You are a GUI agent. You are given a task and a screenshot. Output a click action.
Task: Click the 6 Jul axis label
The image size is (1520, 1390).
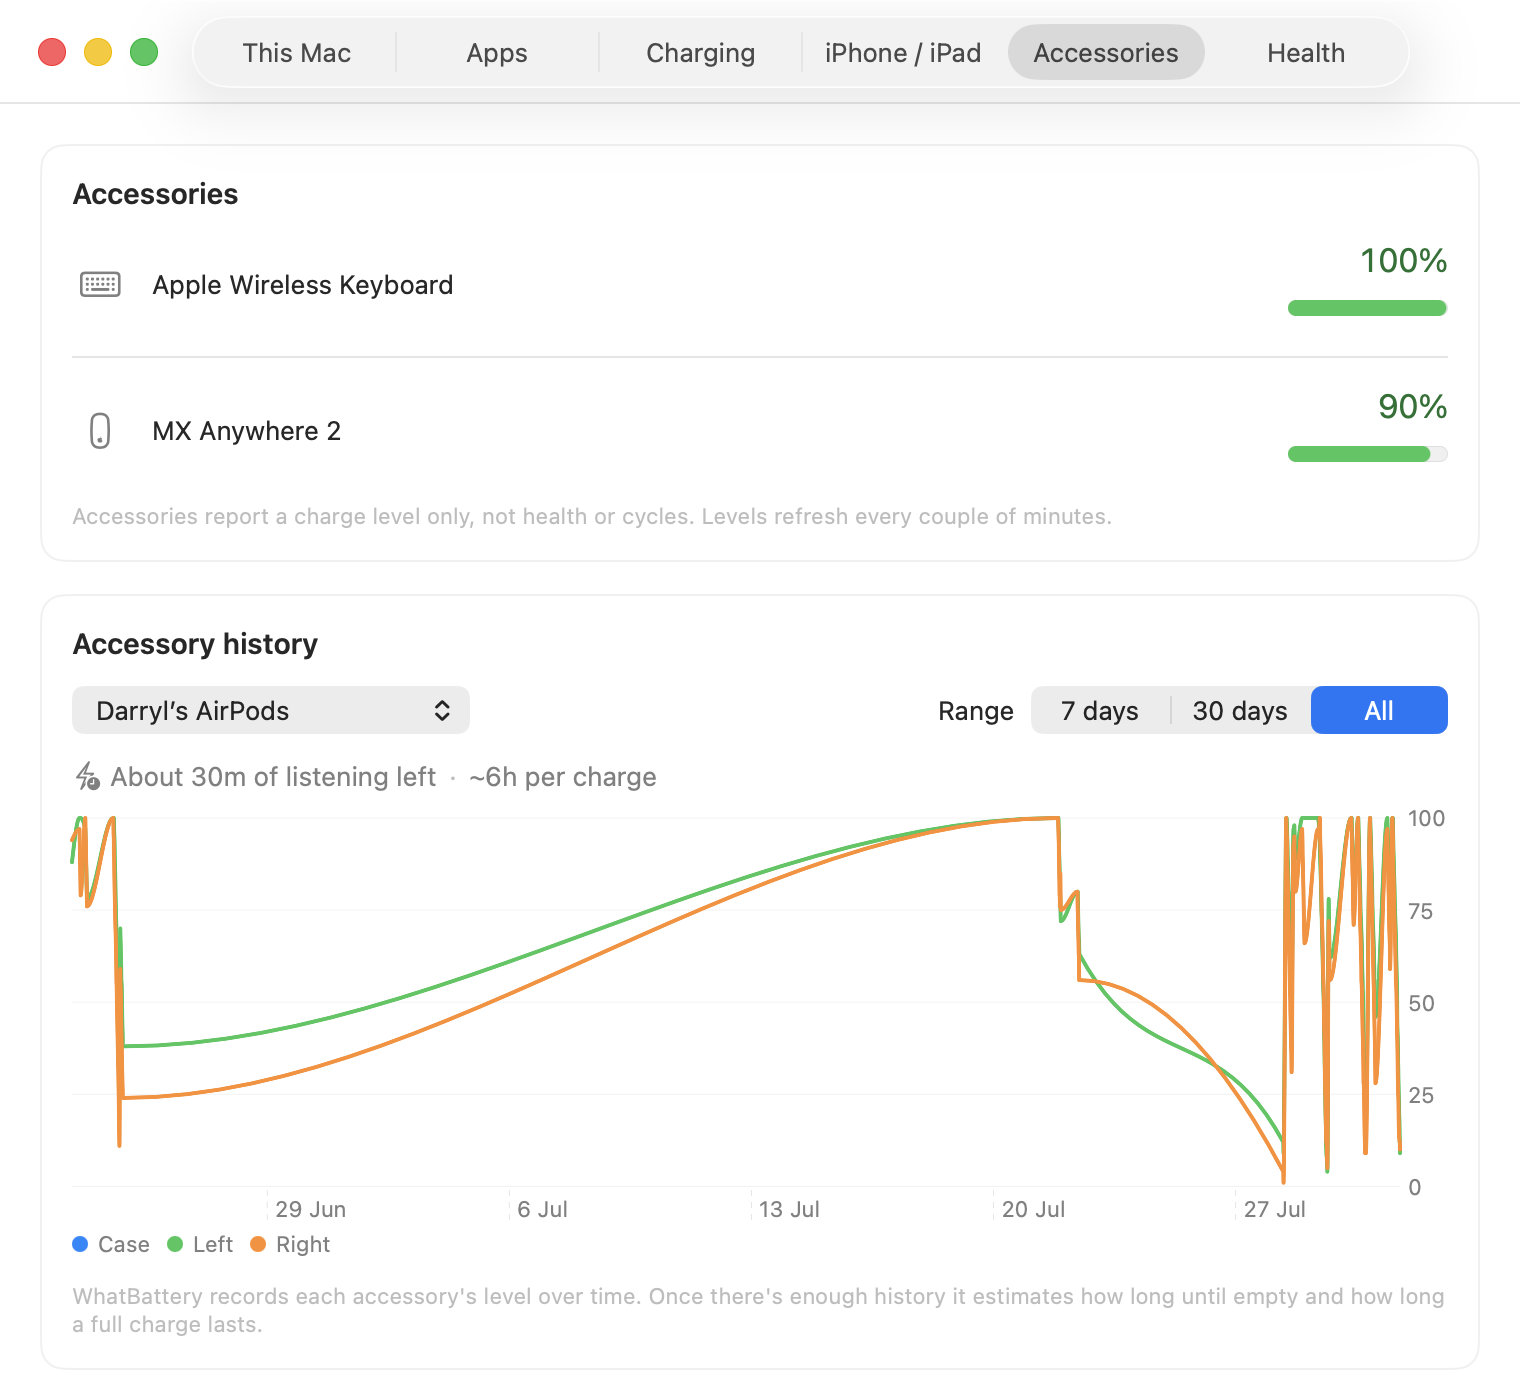pos(543,1209)
